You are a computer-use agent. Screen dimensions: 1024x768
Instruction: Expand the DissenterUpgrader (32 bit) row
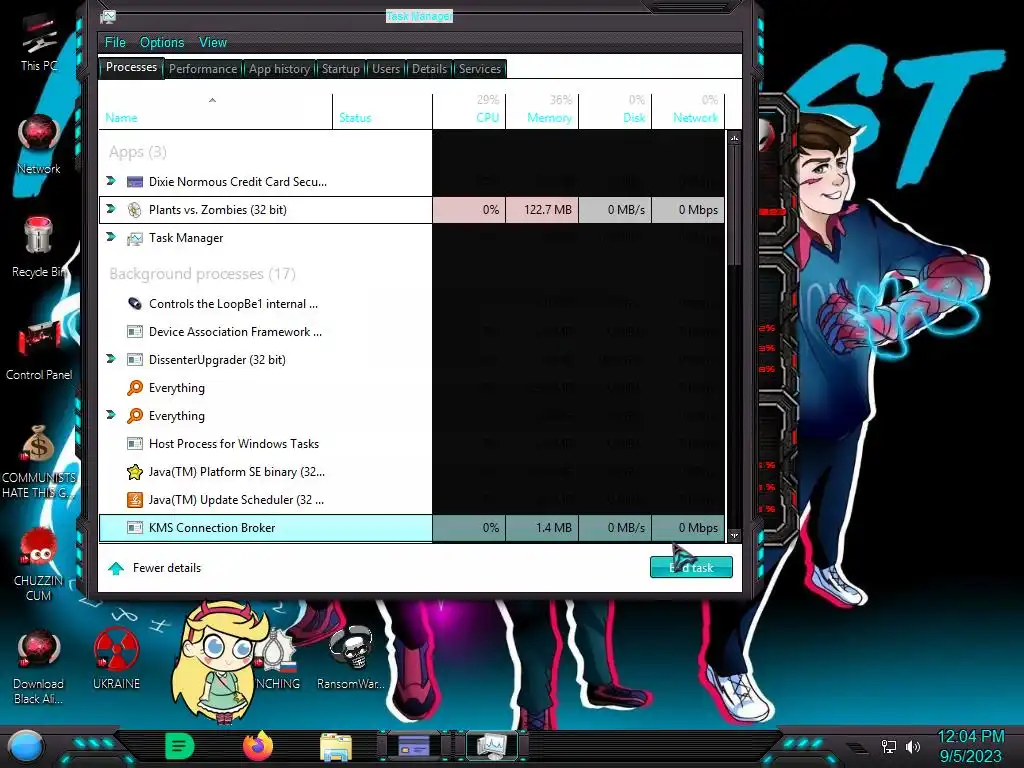(x=111, y=359)
